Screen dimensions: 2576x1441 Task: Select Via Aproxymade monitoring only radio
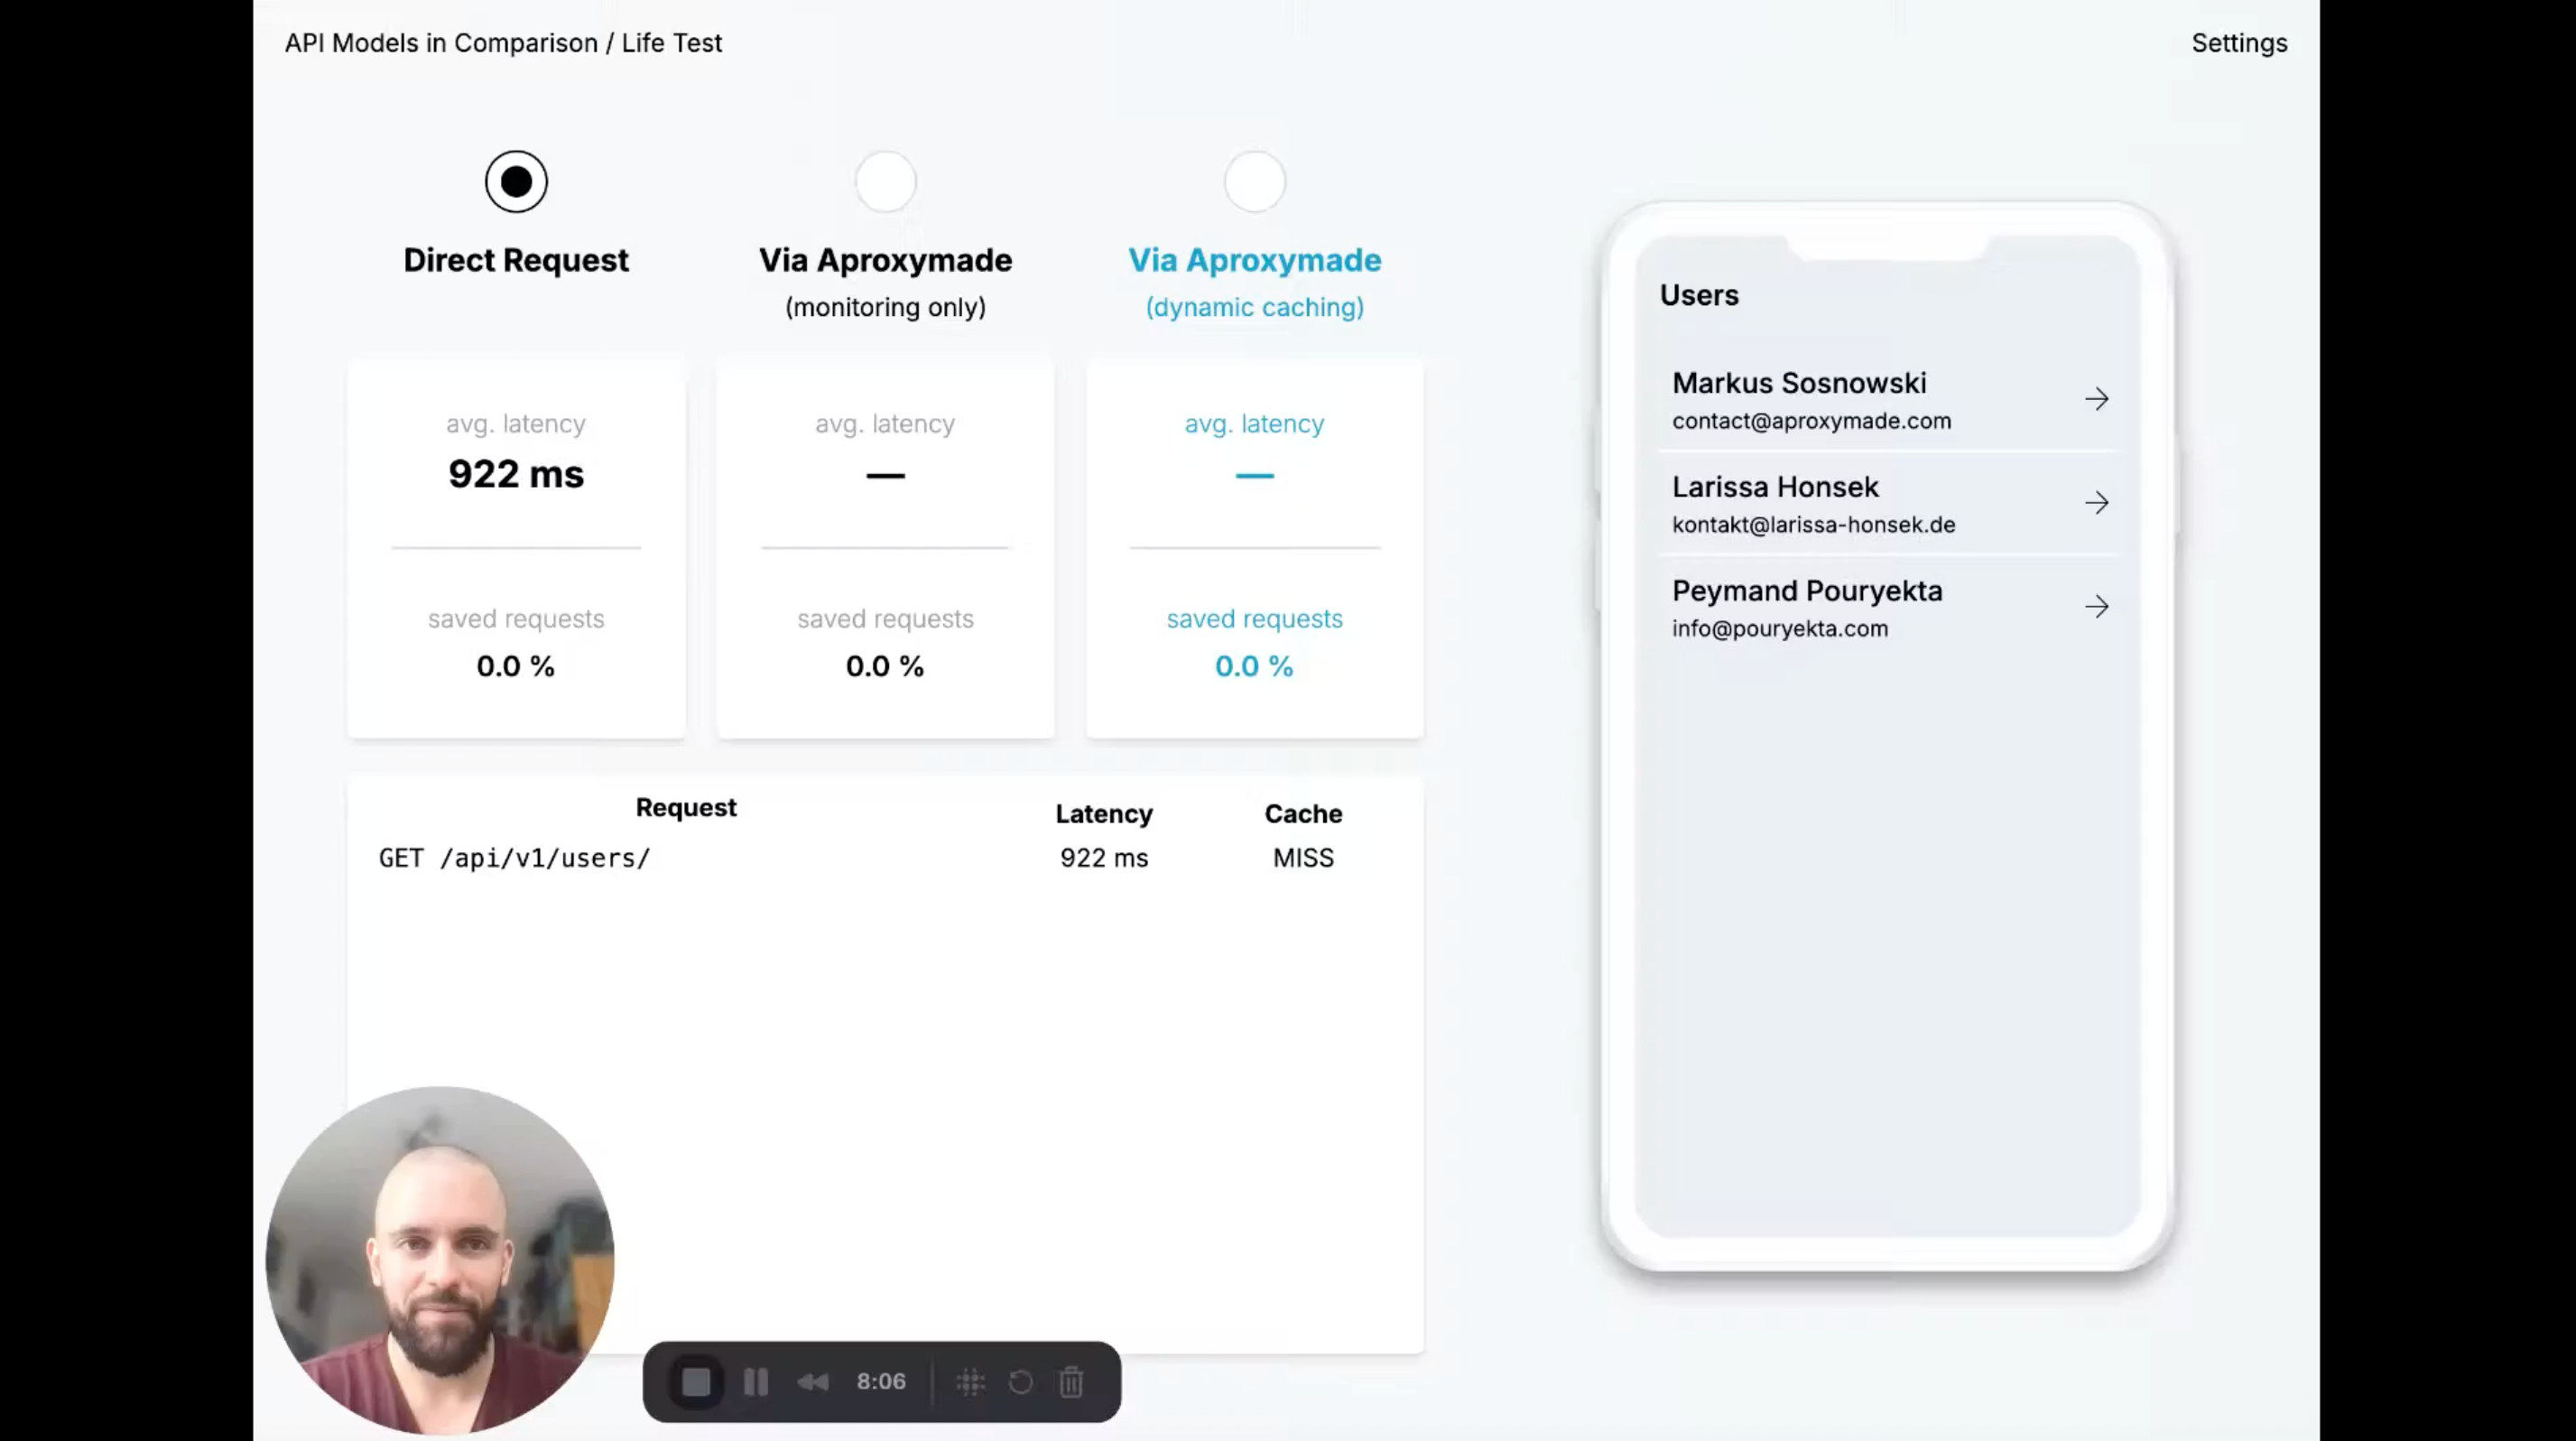click(x=885, y=182)
